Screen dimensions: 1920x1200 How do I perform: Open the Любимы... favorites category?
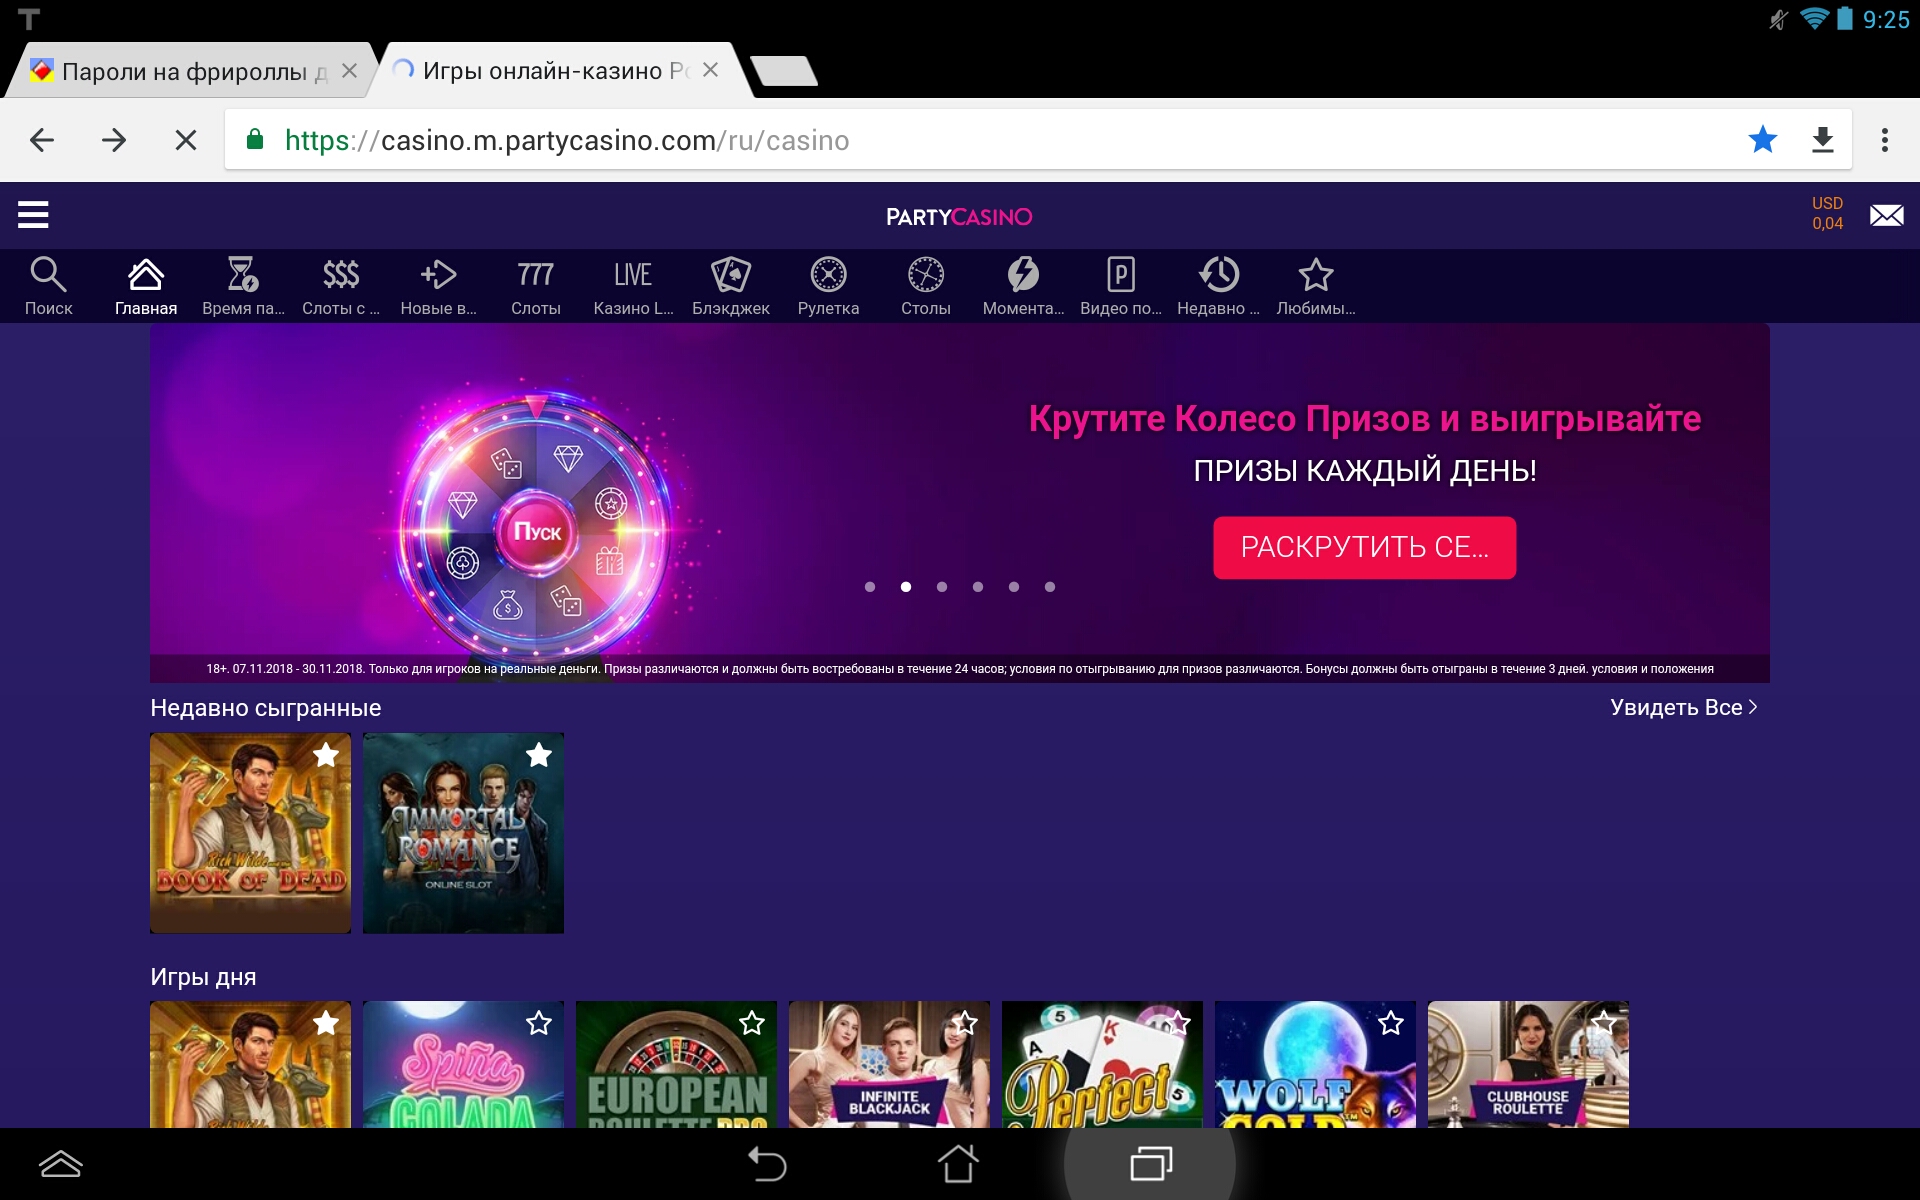[1316, 286]
